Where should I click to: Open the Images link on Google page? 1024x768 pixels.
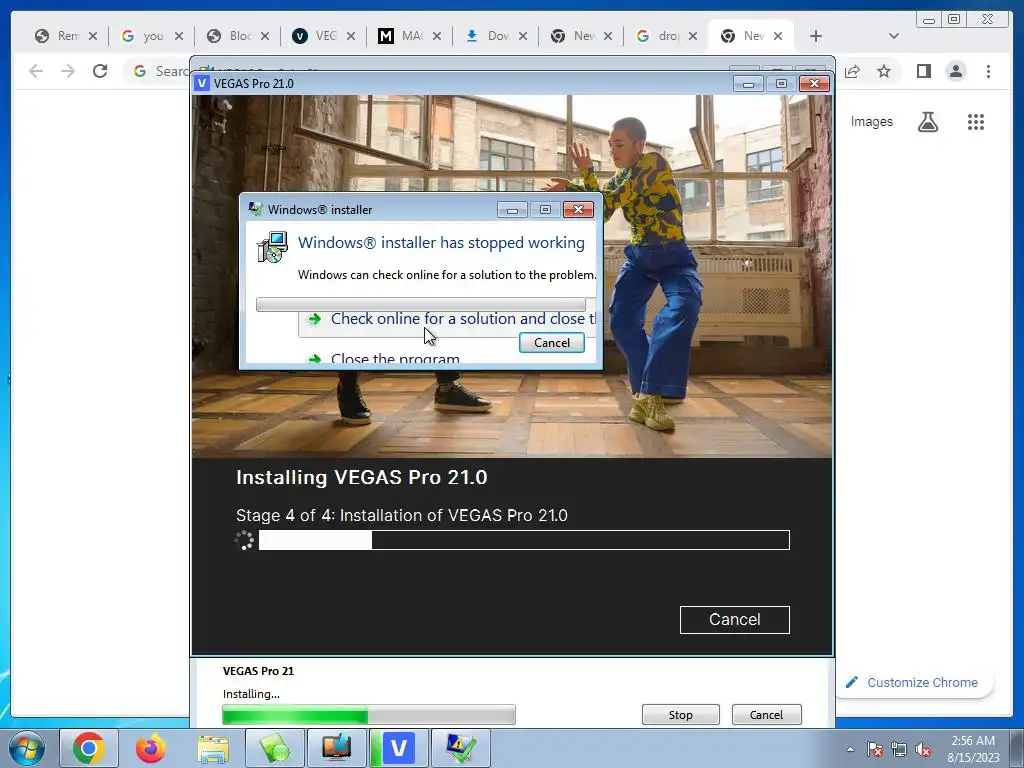pos(871,121)
